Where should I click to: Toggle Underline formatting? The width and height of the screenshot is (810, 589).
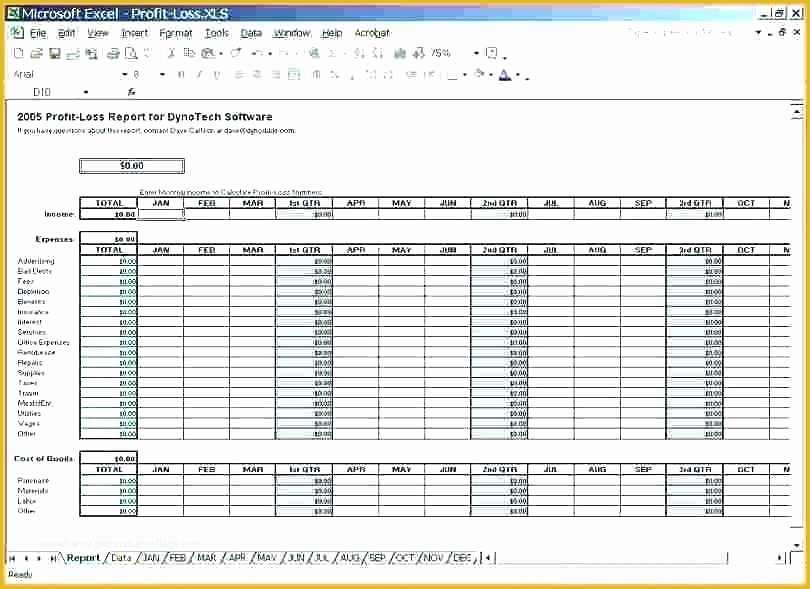[217, 75]
